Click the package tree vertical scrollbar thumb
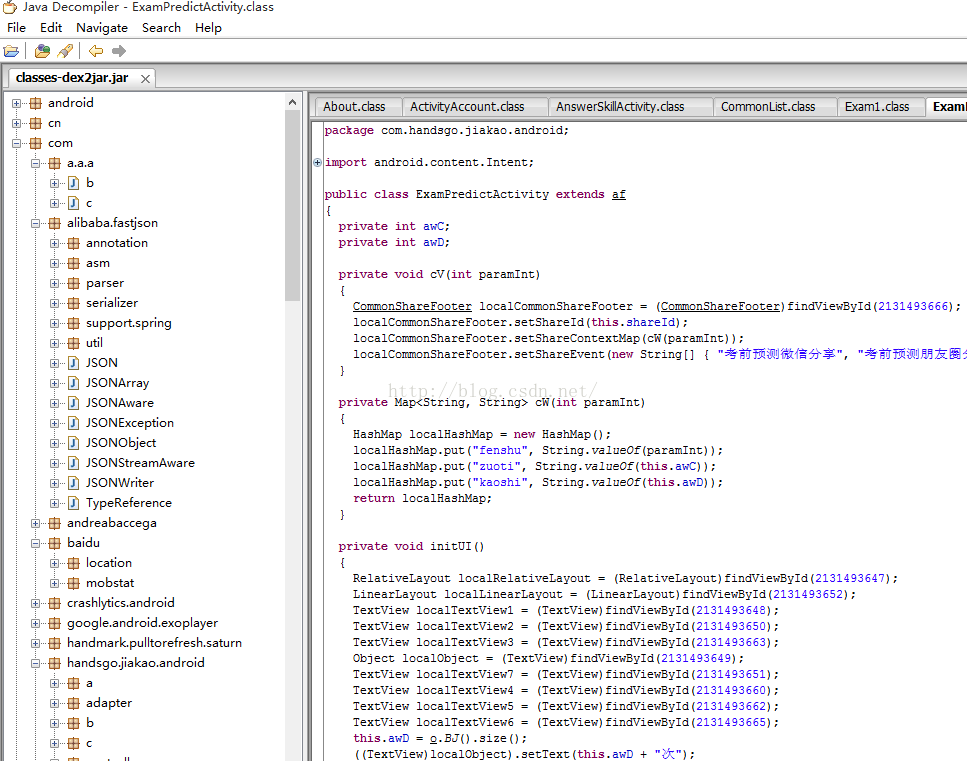Image resolution: width=967 pixels, height=761 pixels. pyautogui.click(x=292, y=205)
